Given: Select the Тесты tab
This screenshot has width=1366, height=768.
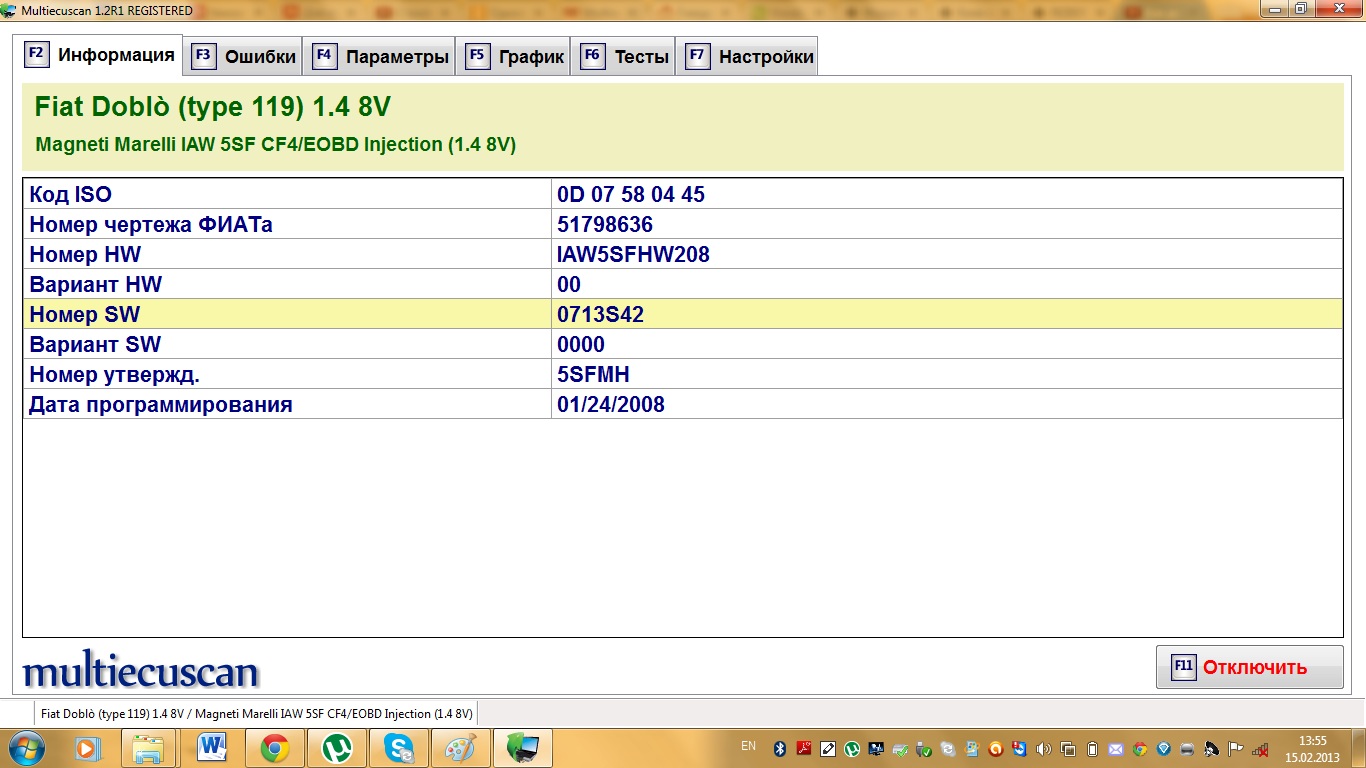Looking at the screenshot, I should [625, 57].
